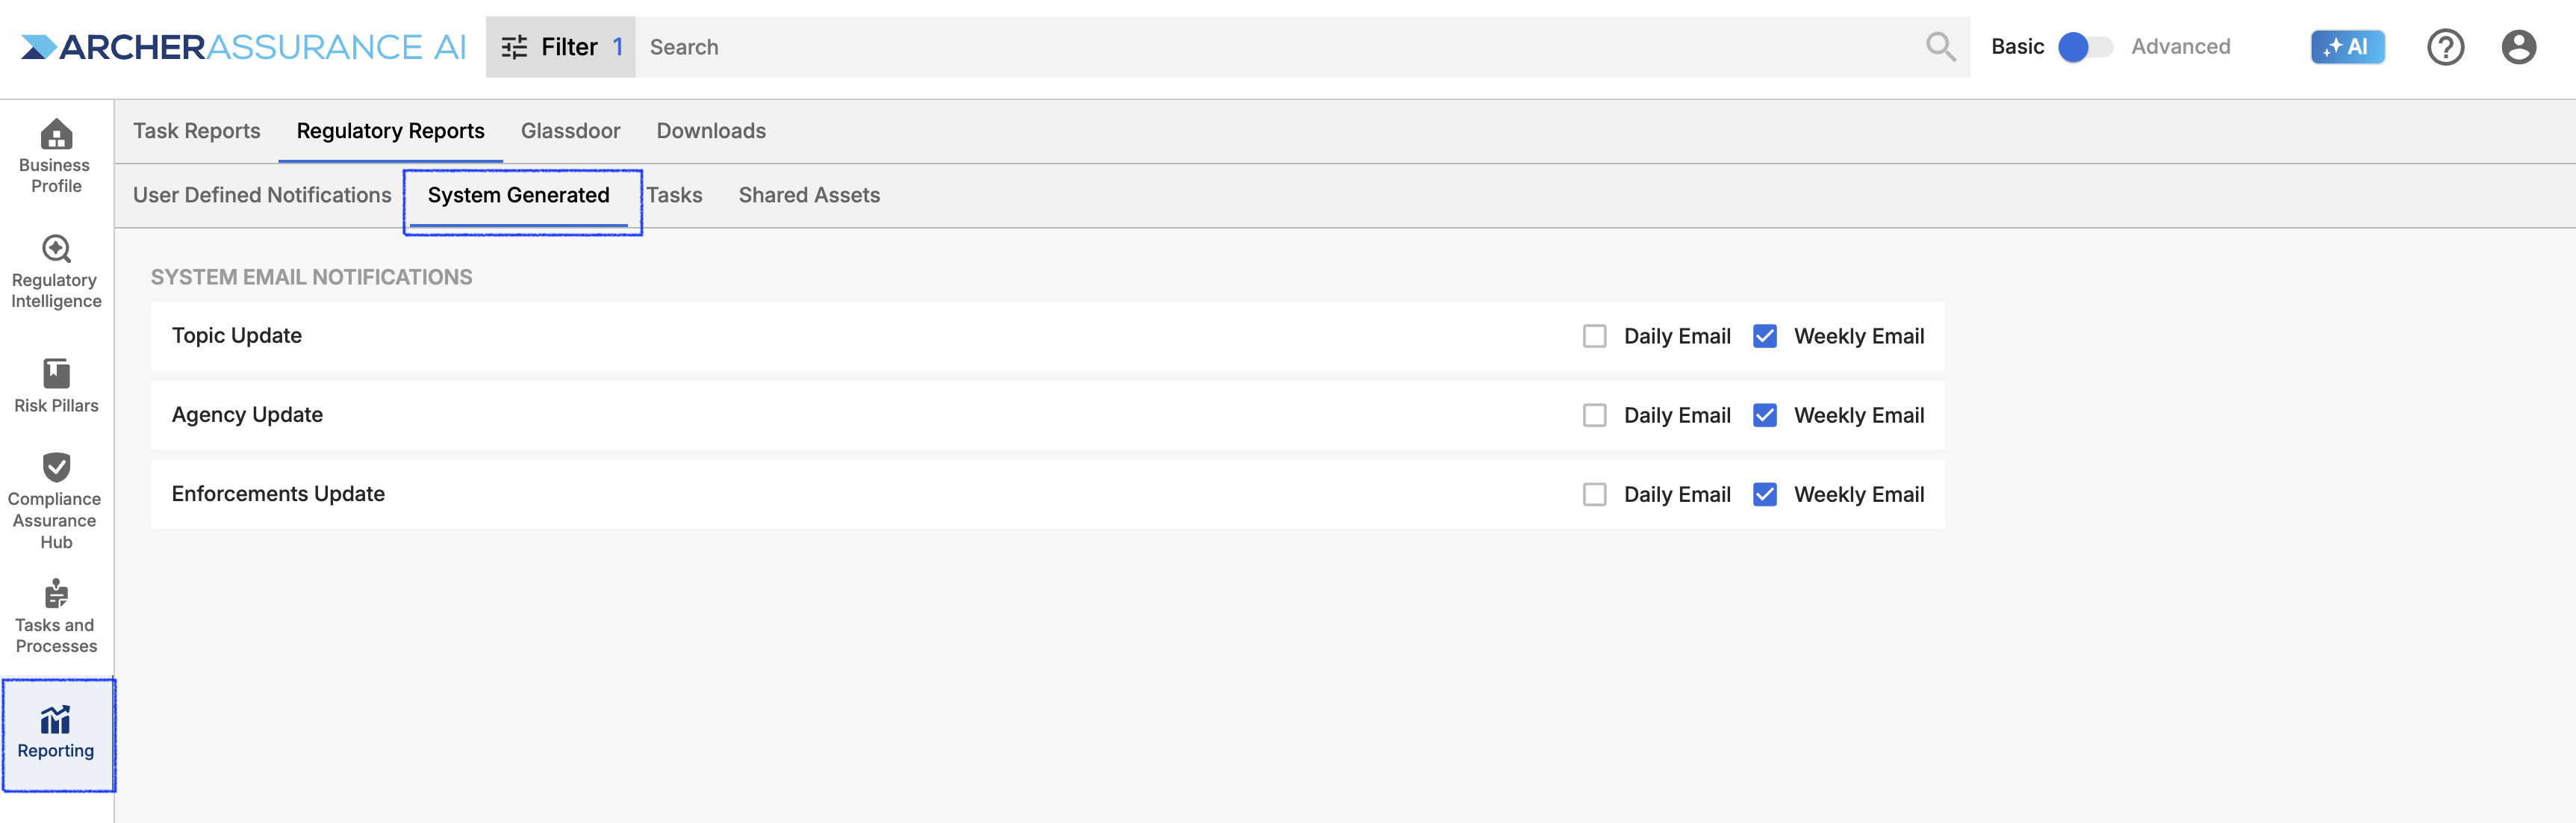Open Tasks and Processes section
This screenshot has width=2576, height=823.
(x=56, y=616)
